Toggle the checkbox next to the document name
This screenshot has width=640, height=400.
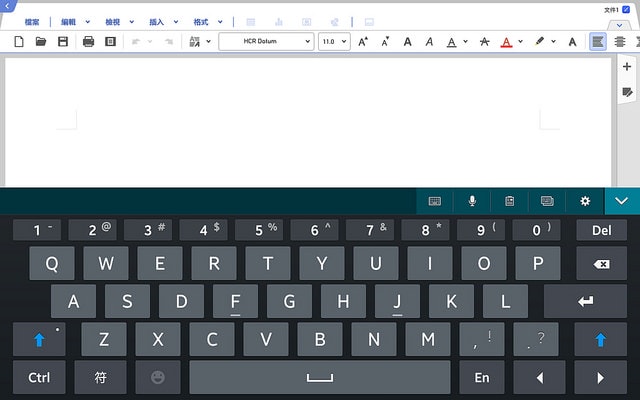point(626,9)
